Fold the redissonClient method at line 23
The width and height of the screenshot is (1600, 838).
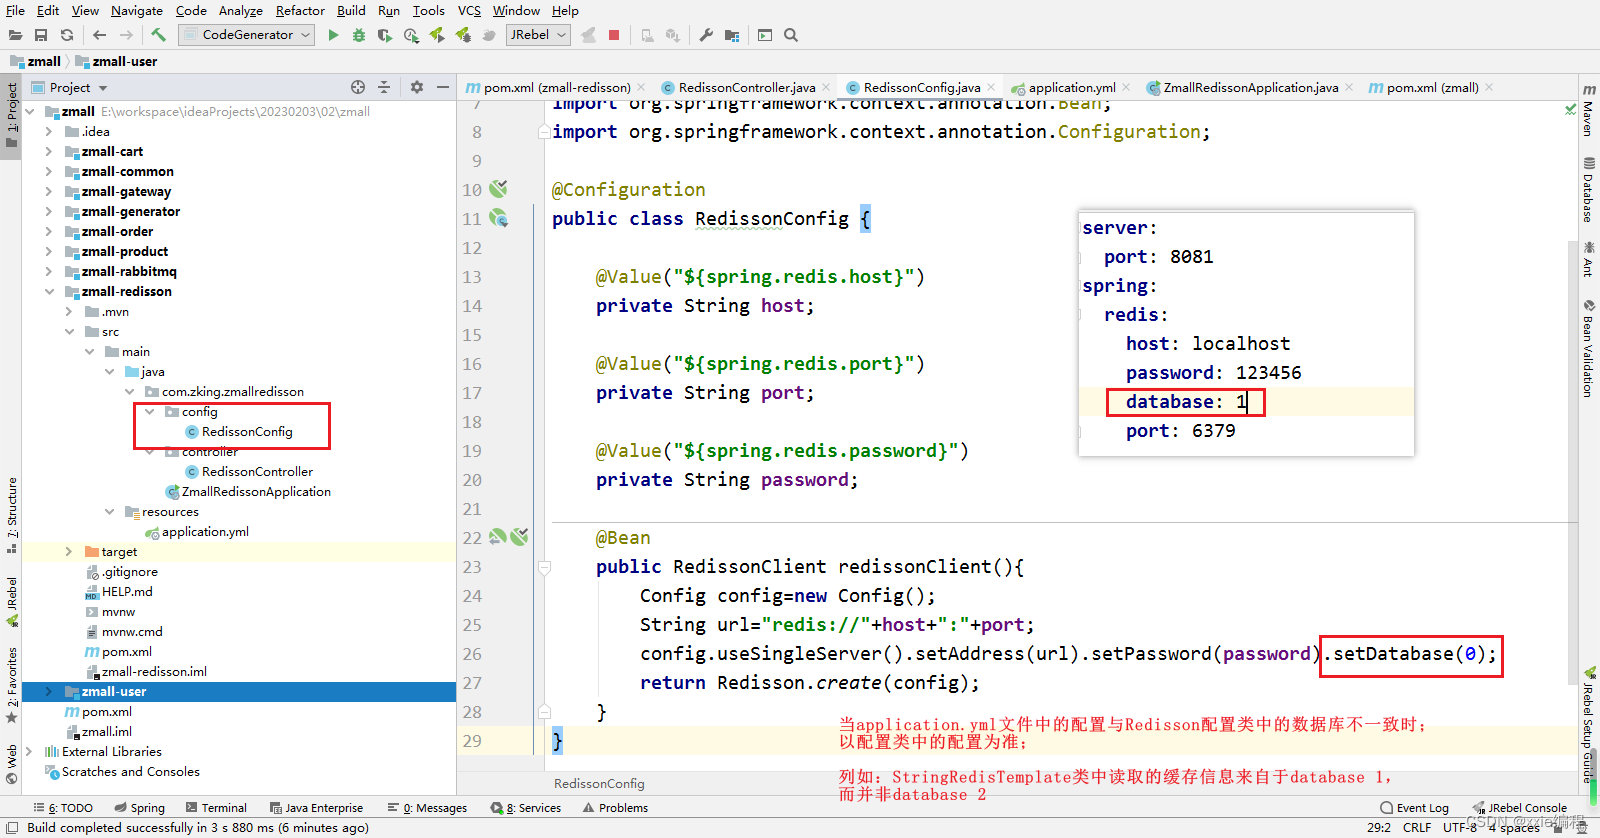(545, 567)
